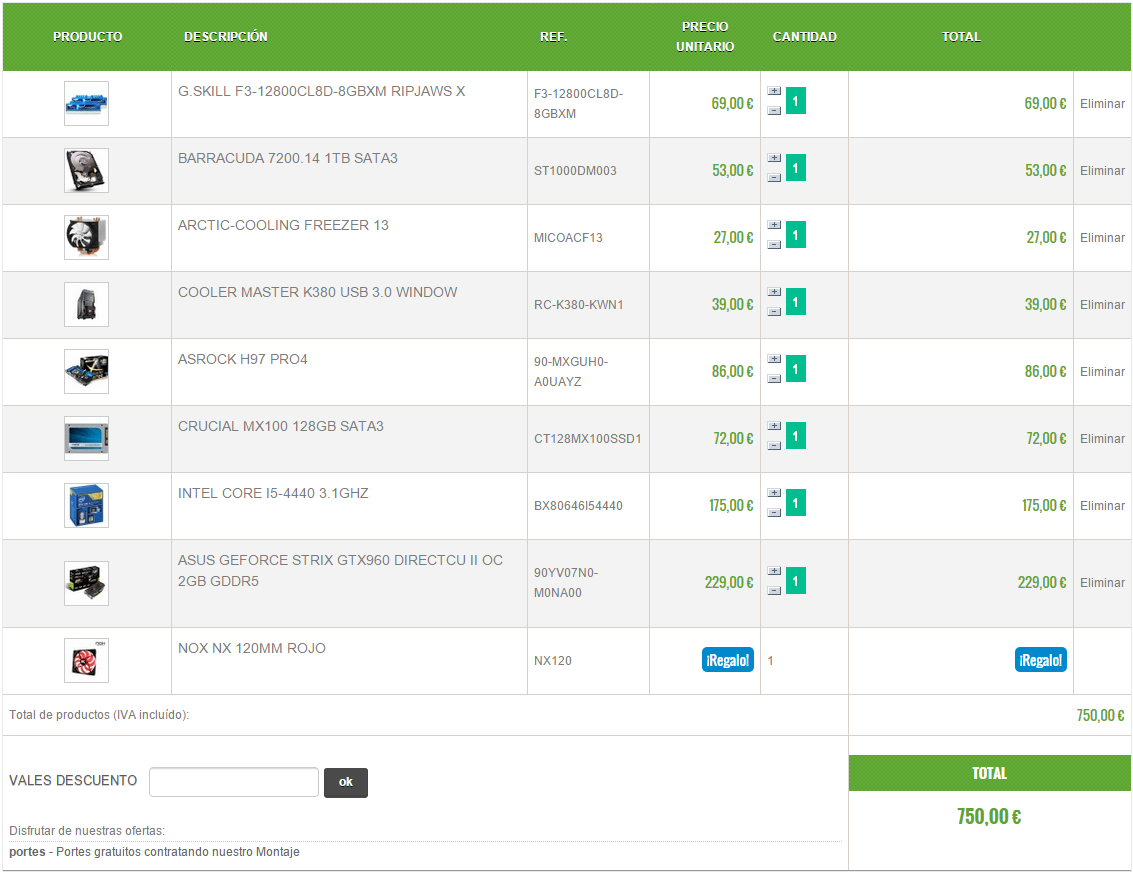Click the PRECIO UNITARIO column header
1133x875 pixels.
pos(705,37)
